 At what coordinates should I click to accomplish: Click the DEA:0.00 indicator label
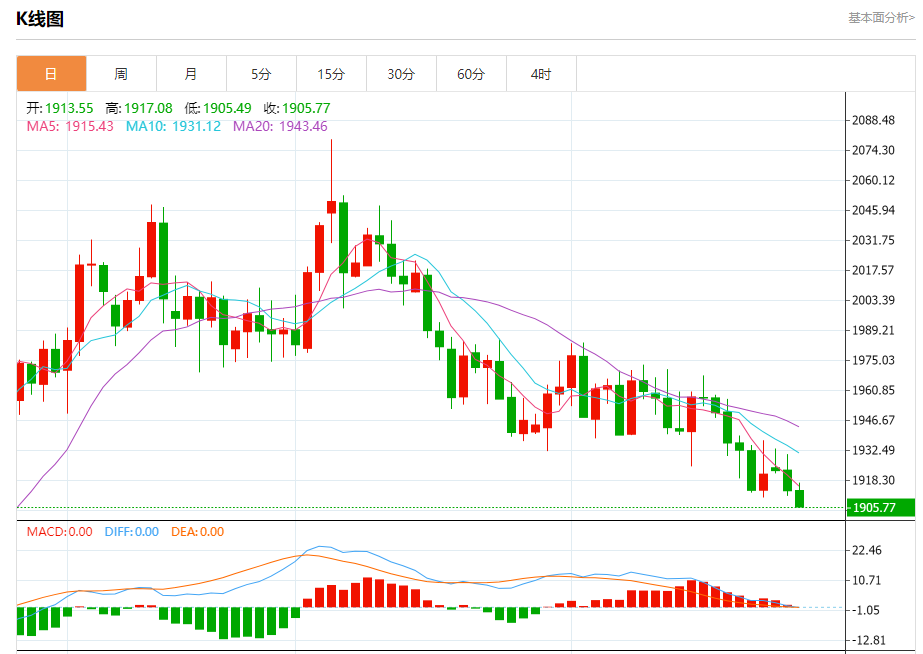[198, 532]
